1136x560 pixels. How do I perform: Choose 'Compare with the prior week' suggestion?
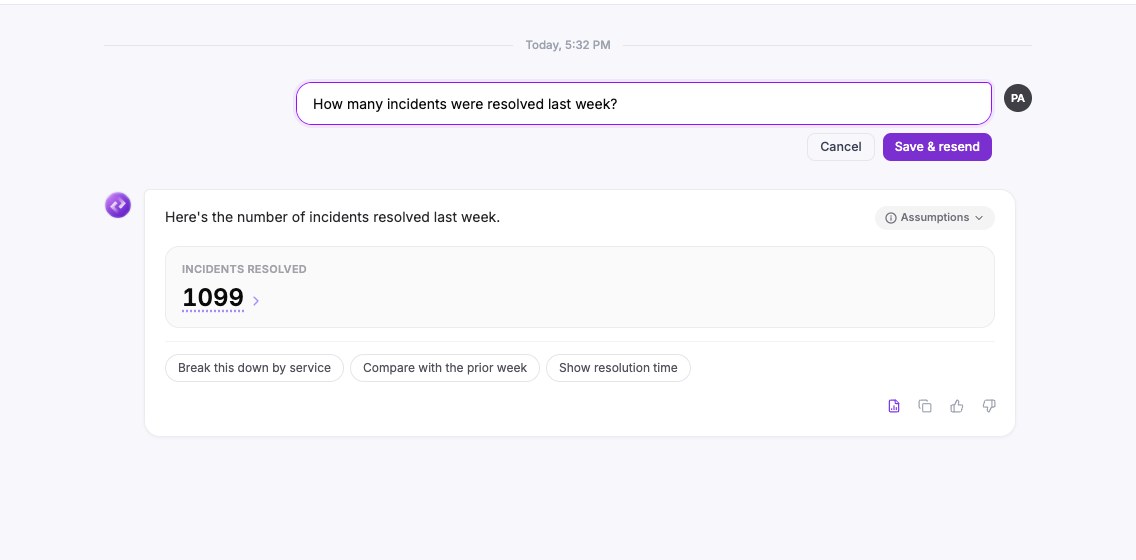click(x=445, y=368)
